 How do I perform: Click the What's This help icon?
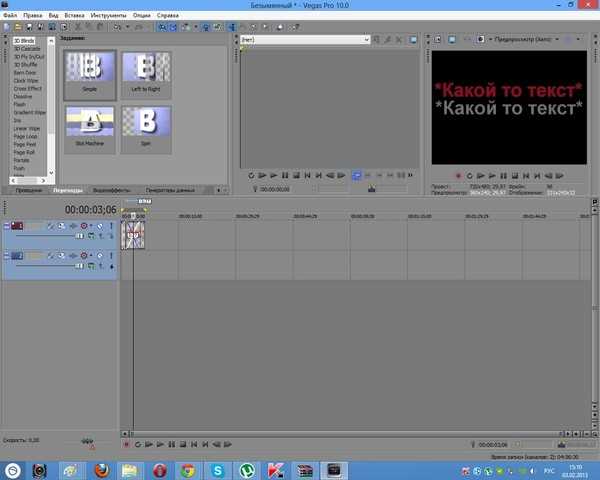click(295, 27)
